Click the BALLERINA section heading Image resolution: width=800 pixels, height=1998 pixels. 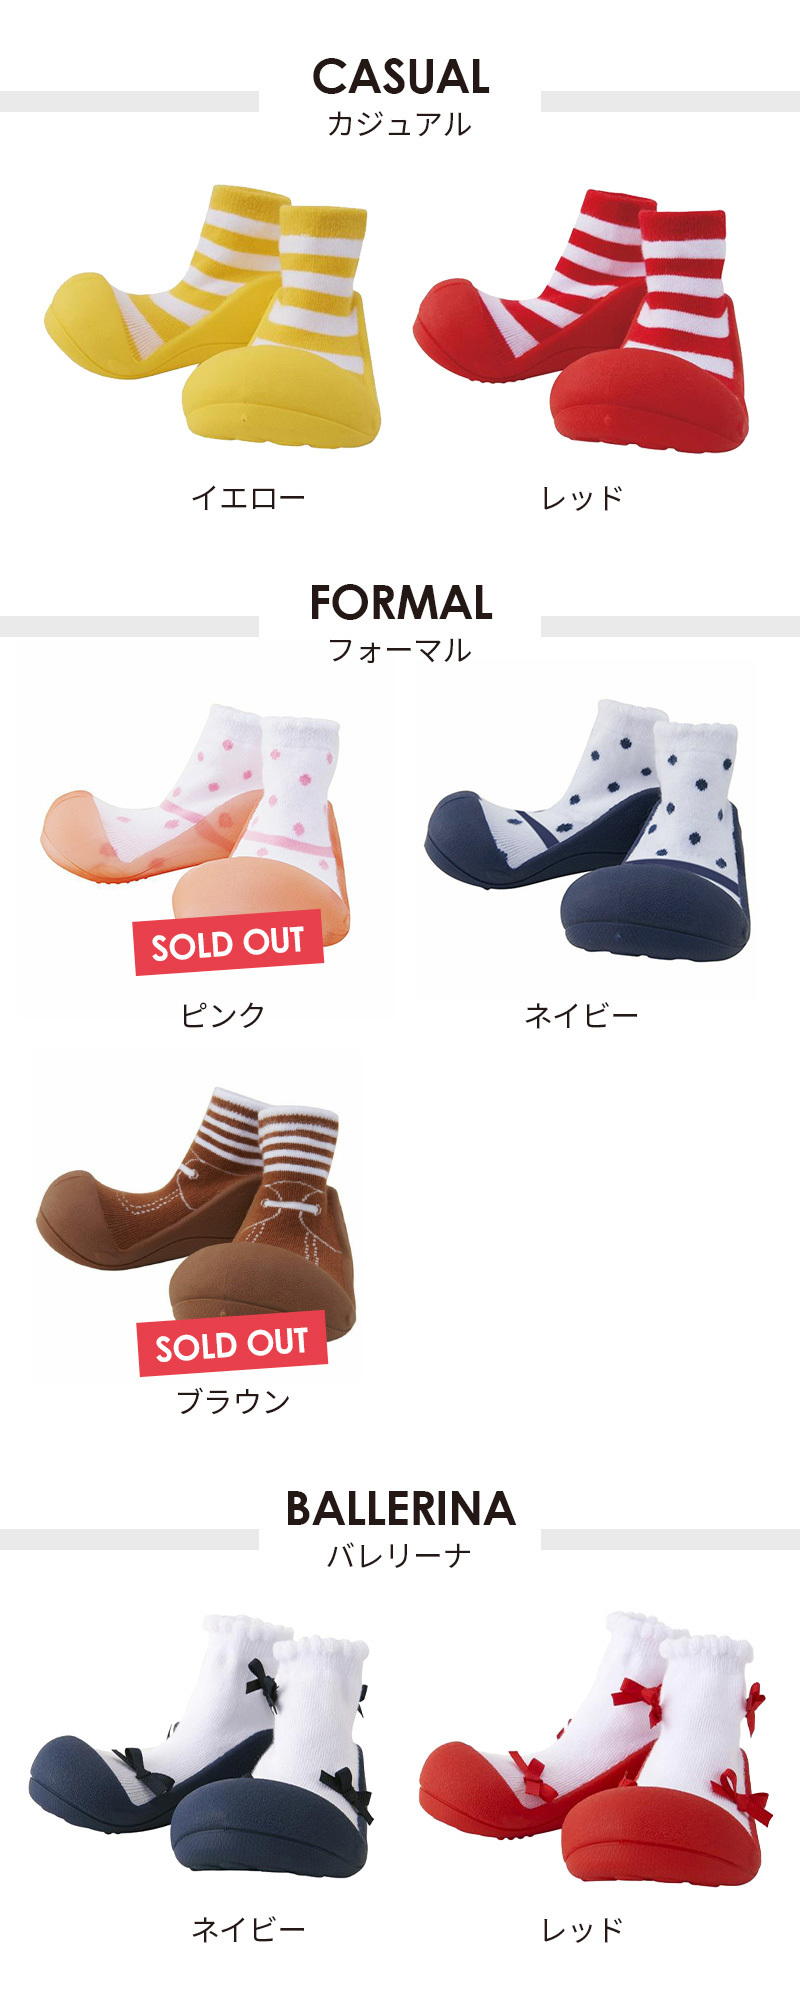point(400,1508)
